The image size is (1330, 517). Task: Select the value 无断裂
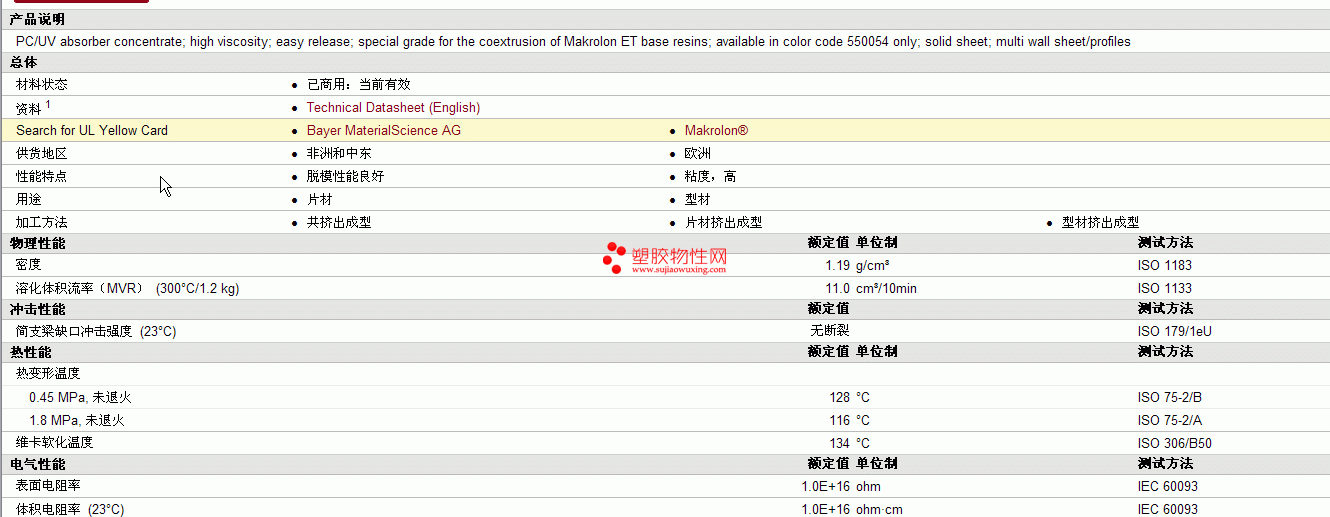830,330
